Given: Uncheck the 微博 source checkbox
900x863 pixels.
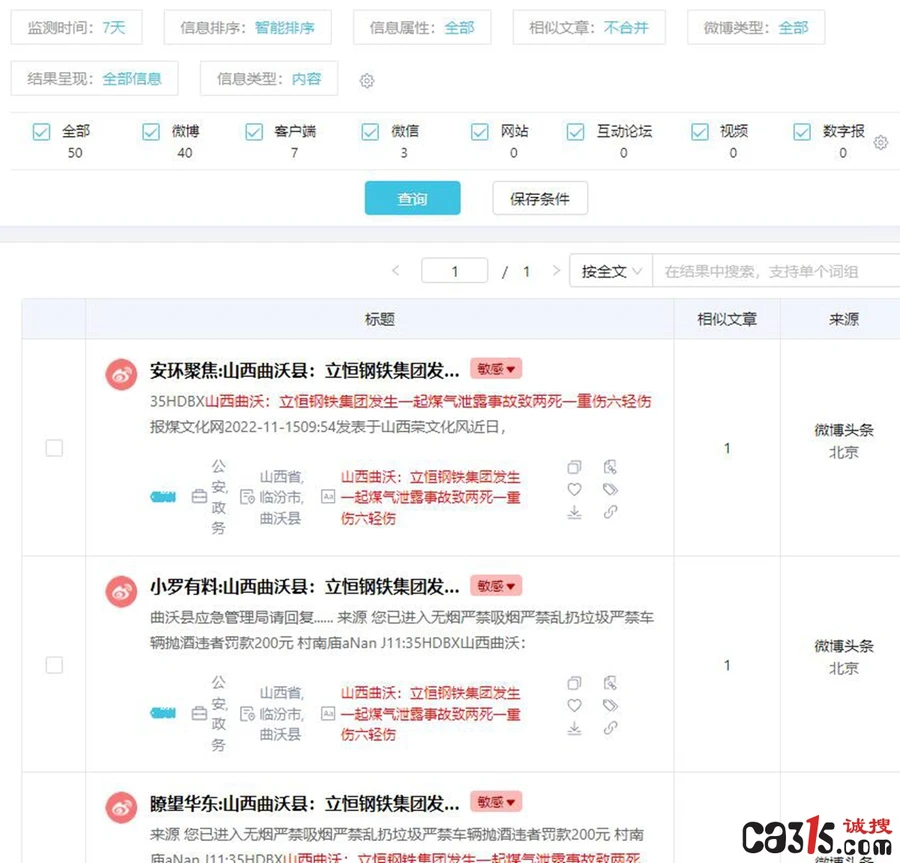Looking at the screenshot, I should tap(151, 131).
